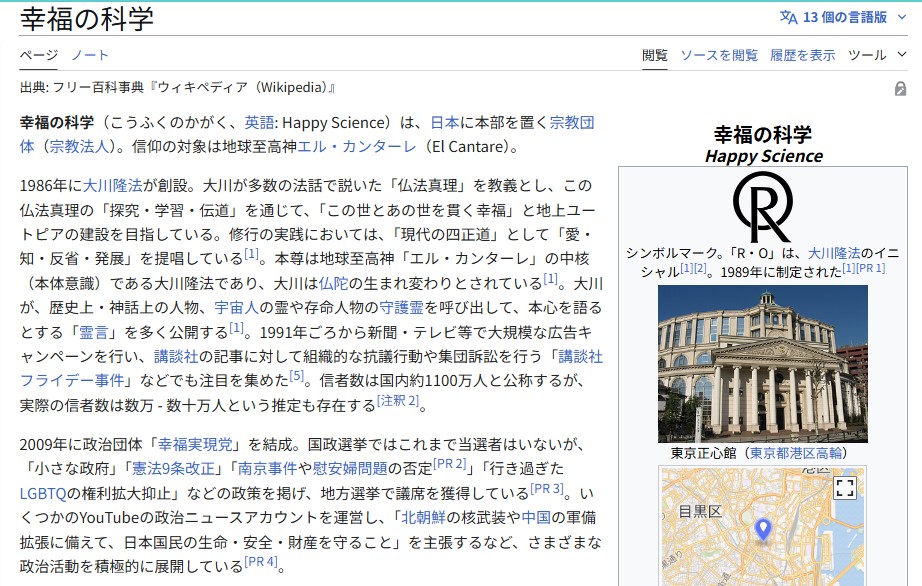Select the ページ tab

(x=39, y=55)
